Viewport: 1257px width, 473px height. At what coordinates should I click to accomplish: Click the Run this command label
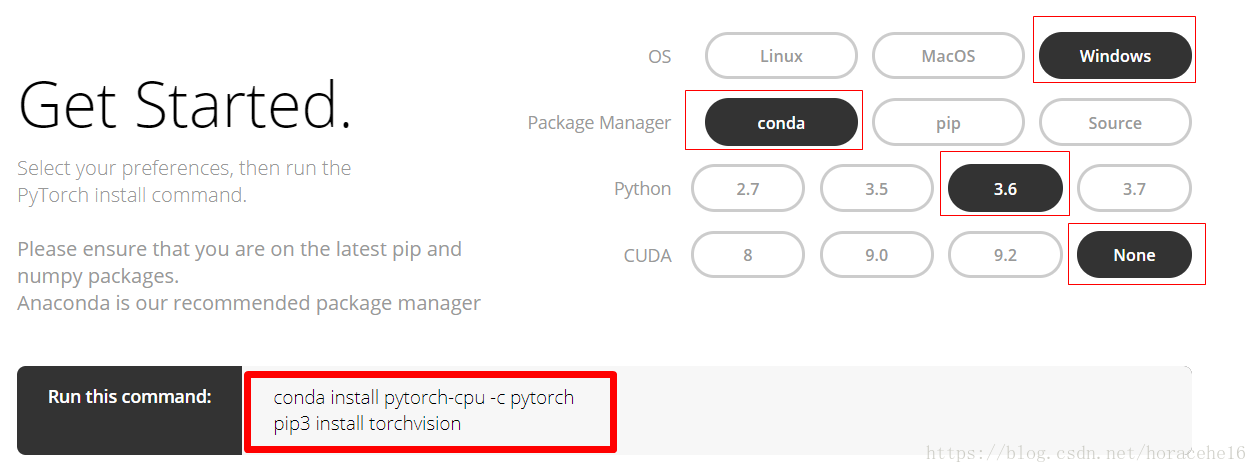point(130,397)
